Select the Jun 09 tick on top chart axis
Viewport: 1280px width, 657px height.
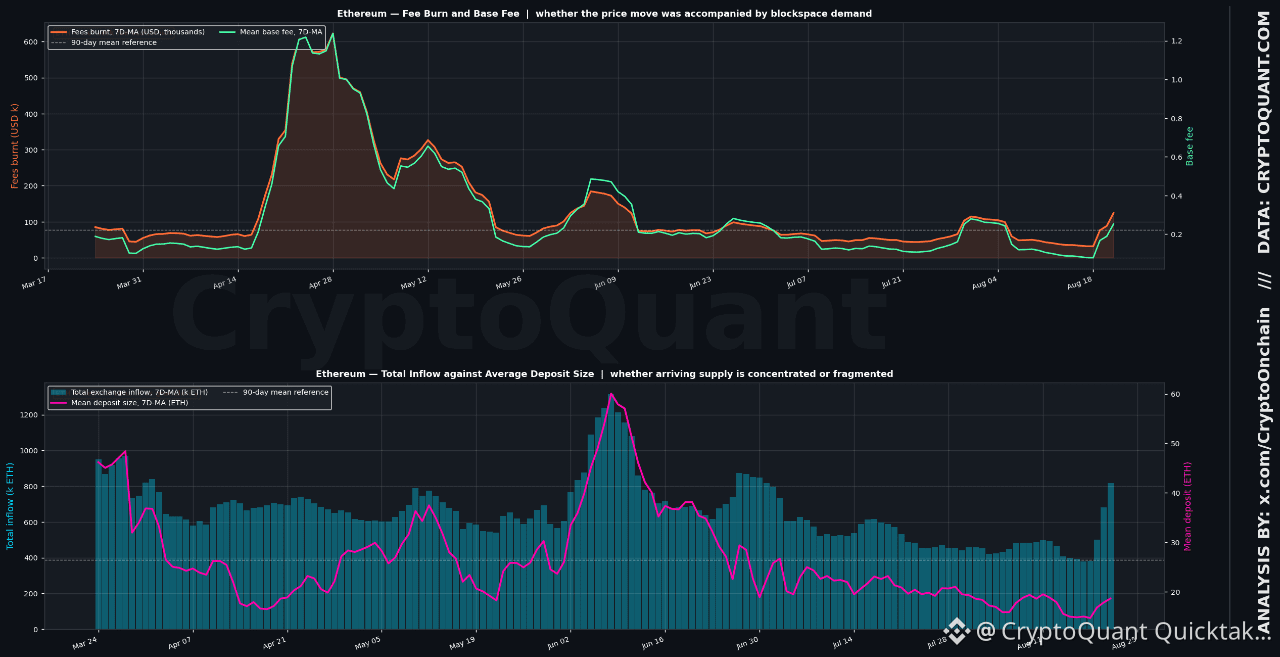(x=605, y=283)
